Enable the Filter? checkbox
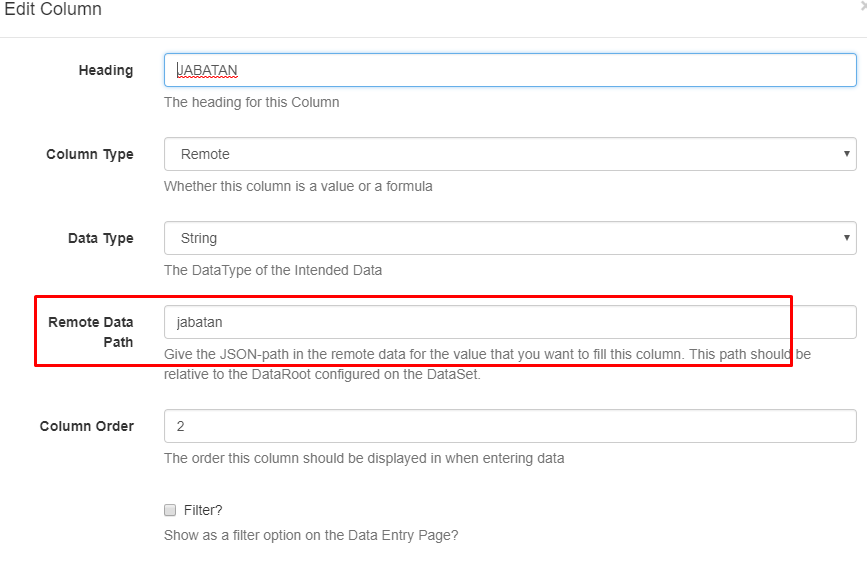 tap(170, 510)
